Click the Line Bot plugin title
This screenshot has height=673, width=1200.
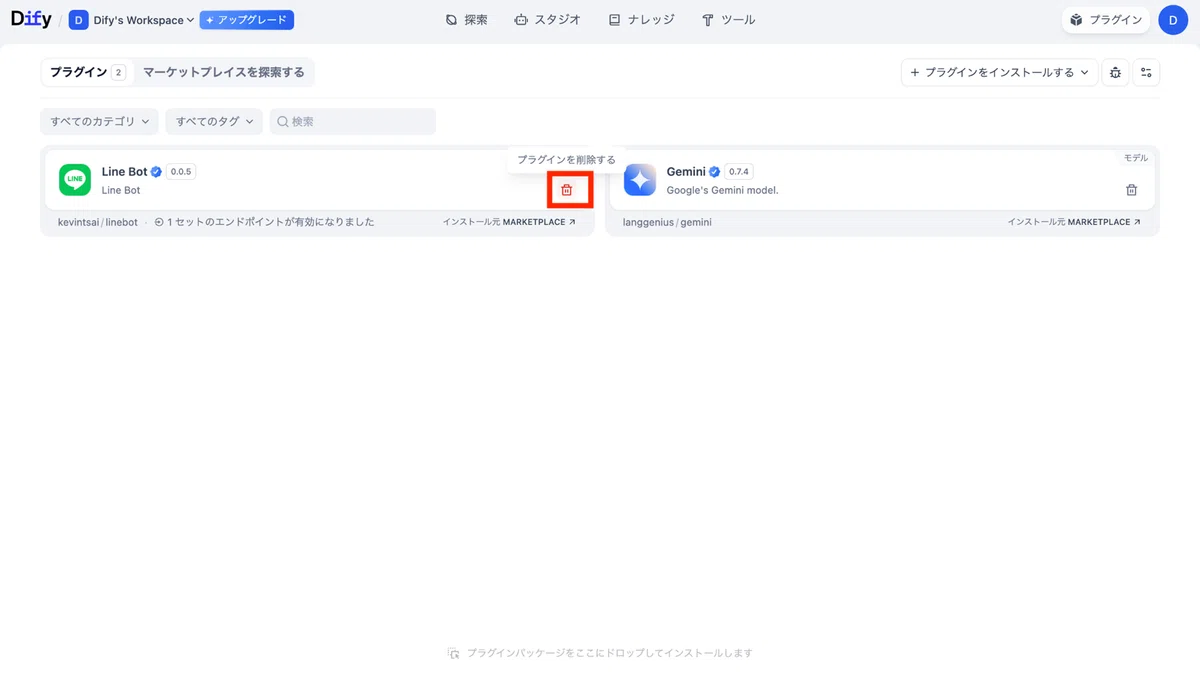pos(124,172)
